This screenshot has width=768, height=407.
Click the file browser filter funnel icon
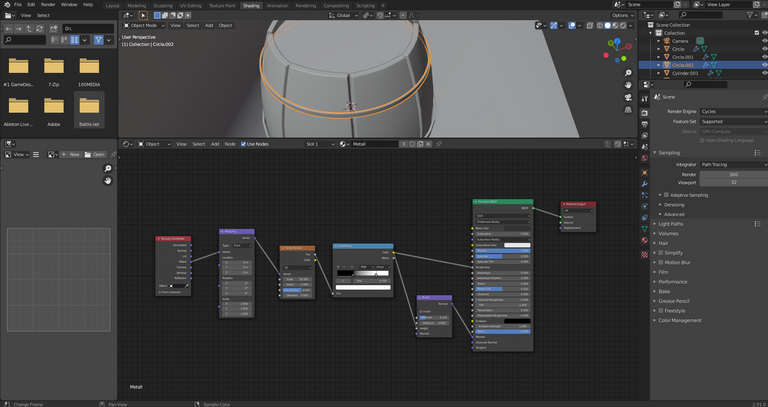click(x=99, y=40)
